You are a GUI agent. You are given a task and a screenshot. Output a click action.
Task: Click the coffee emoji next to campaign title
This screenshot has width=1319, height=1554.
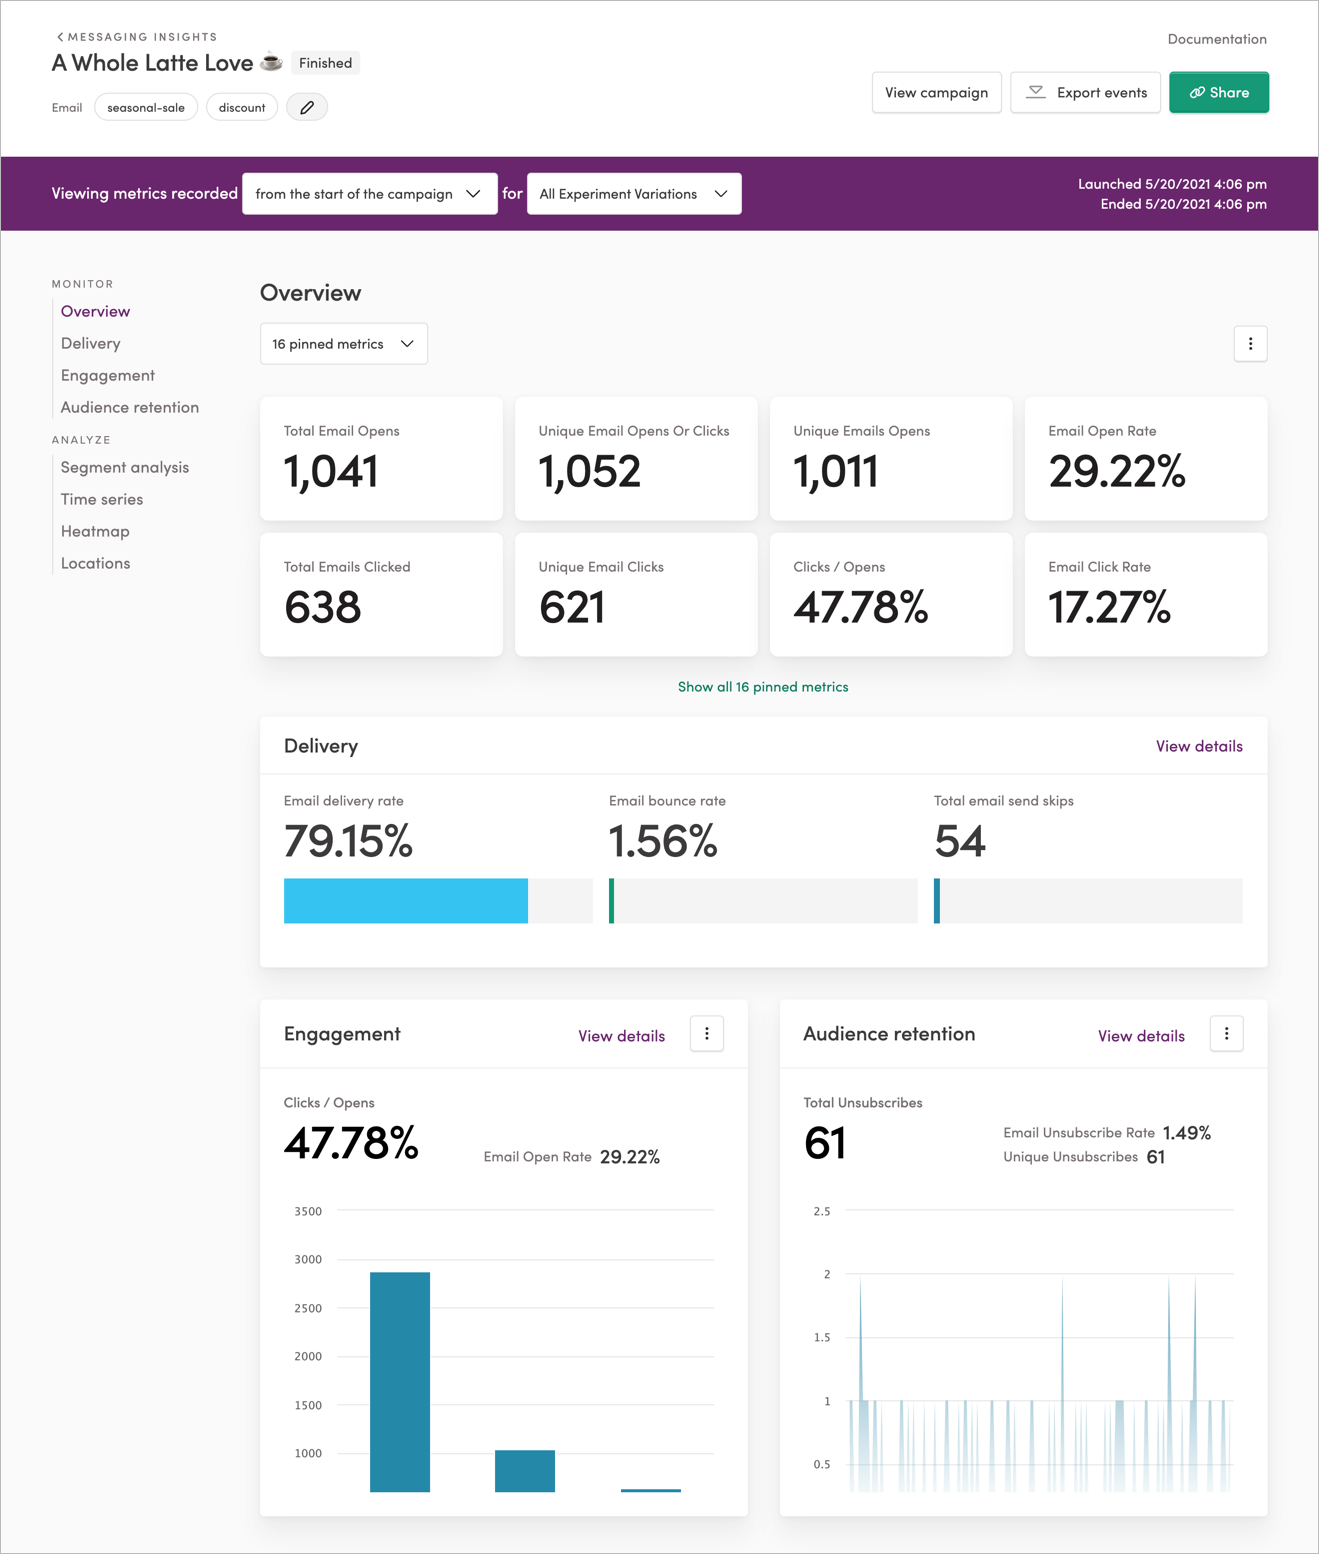(x=268, y=62)
